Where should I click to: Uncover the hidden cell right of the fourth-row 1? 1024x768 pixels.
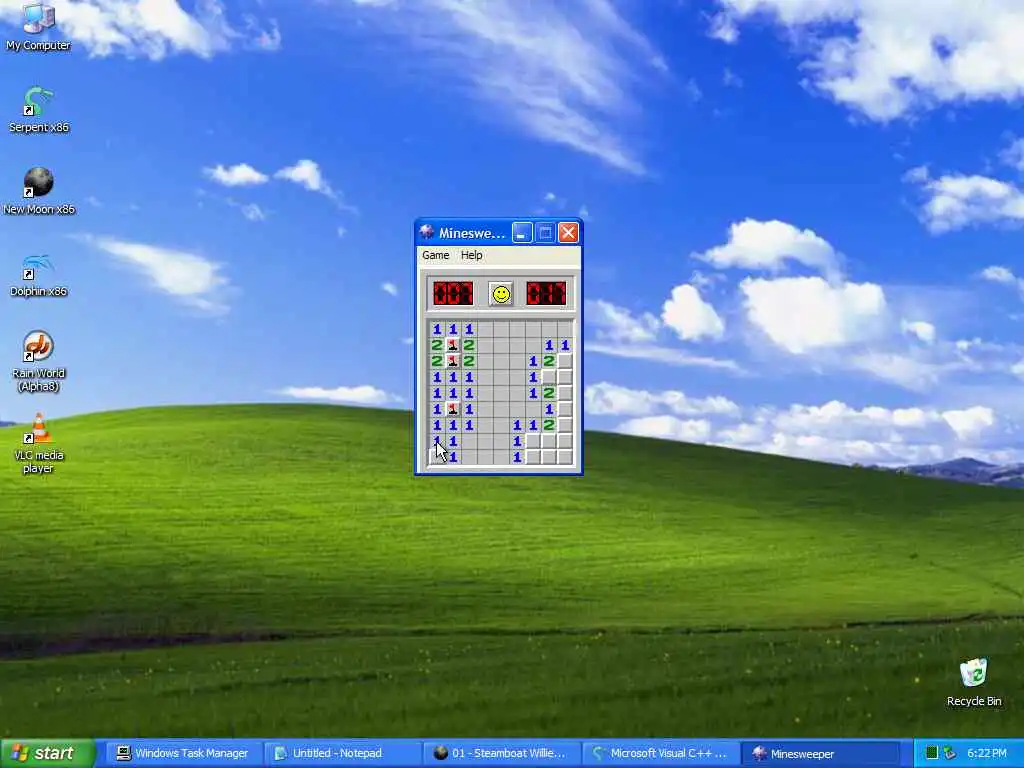(549, 377)
